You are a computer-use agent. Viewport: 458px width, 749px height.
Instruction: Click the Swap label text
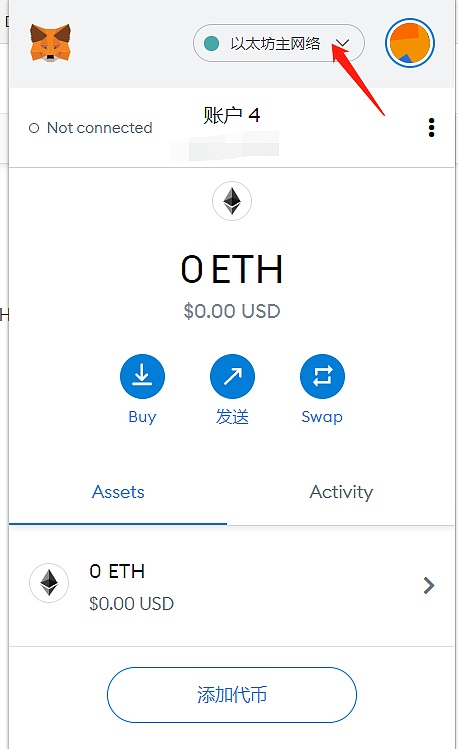pyautogui.click(x=322, y=417)
